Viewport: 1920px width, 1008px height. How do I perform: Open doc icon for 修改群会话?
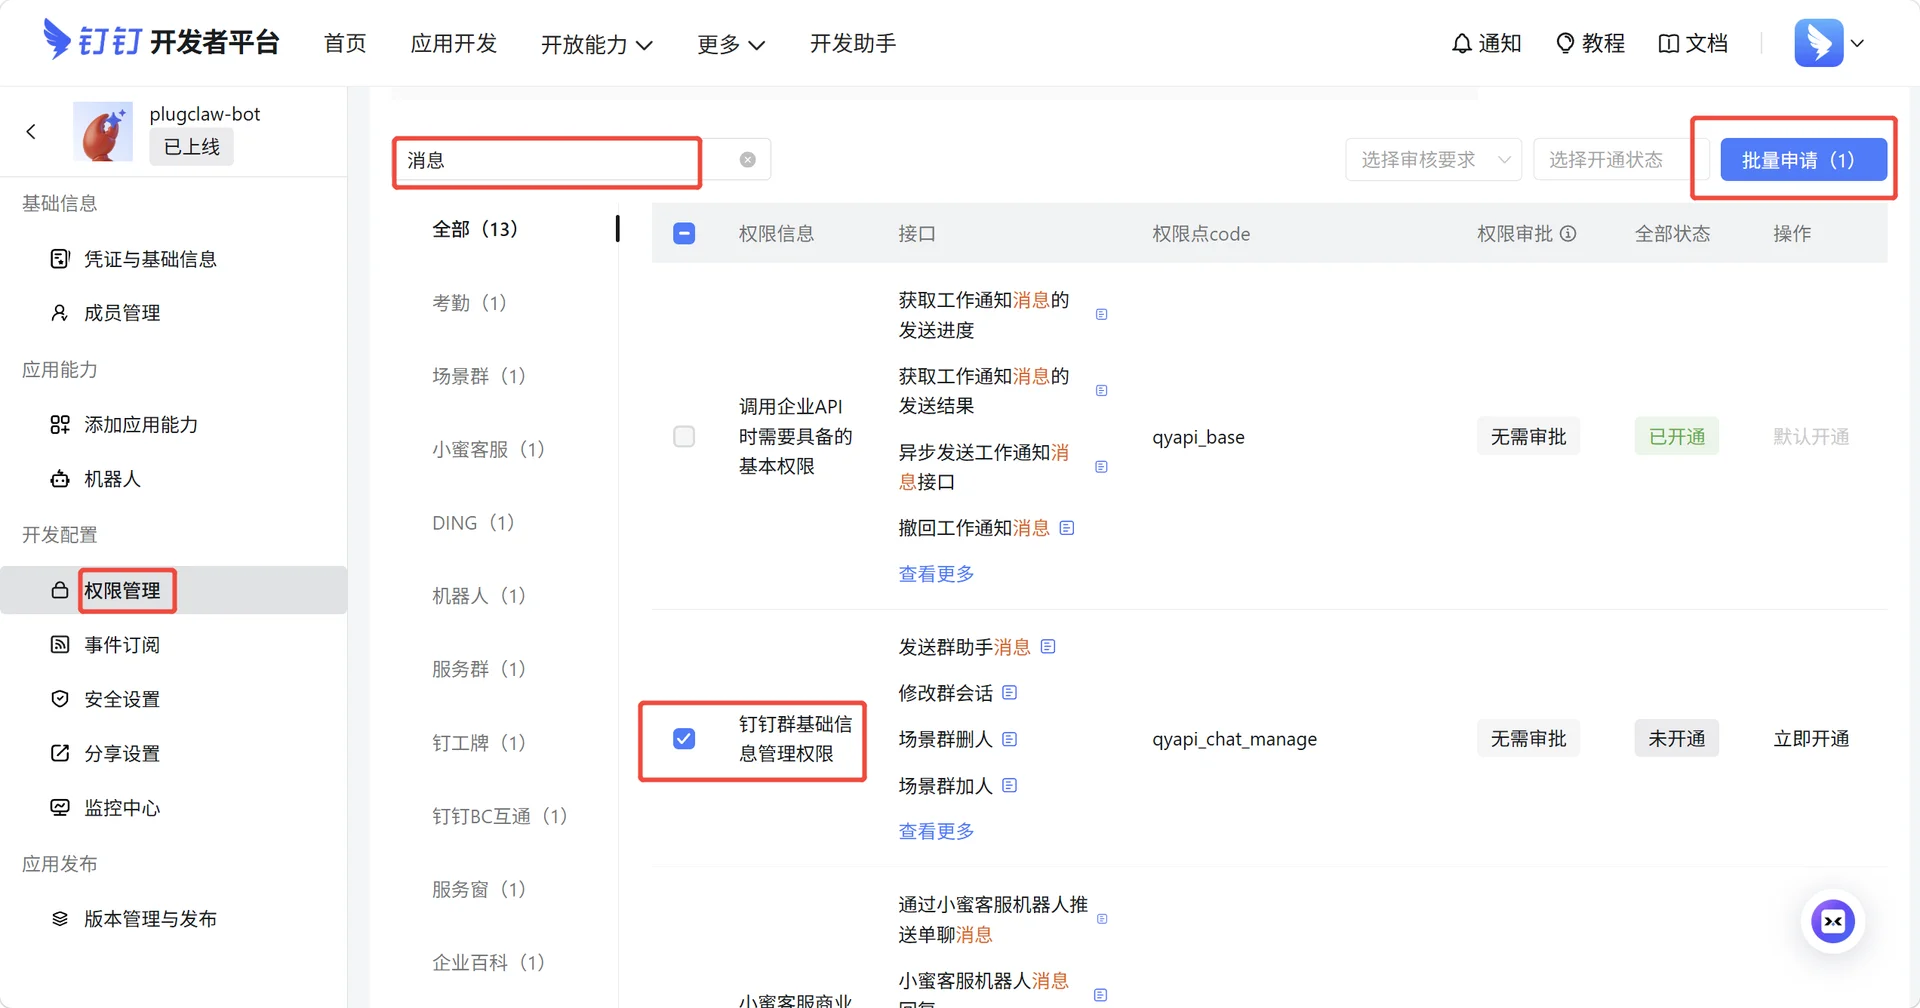[x=1010, y=693]
